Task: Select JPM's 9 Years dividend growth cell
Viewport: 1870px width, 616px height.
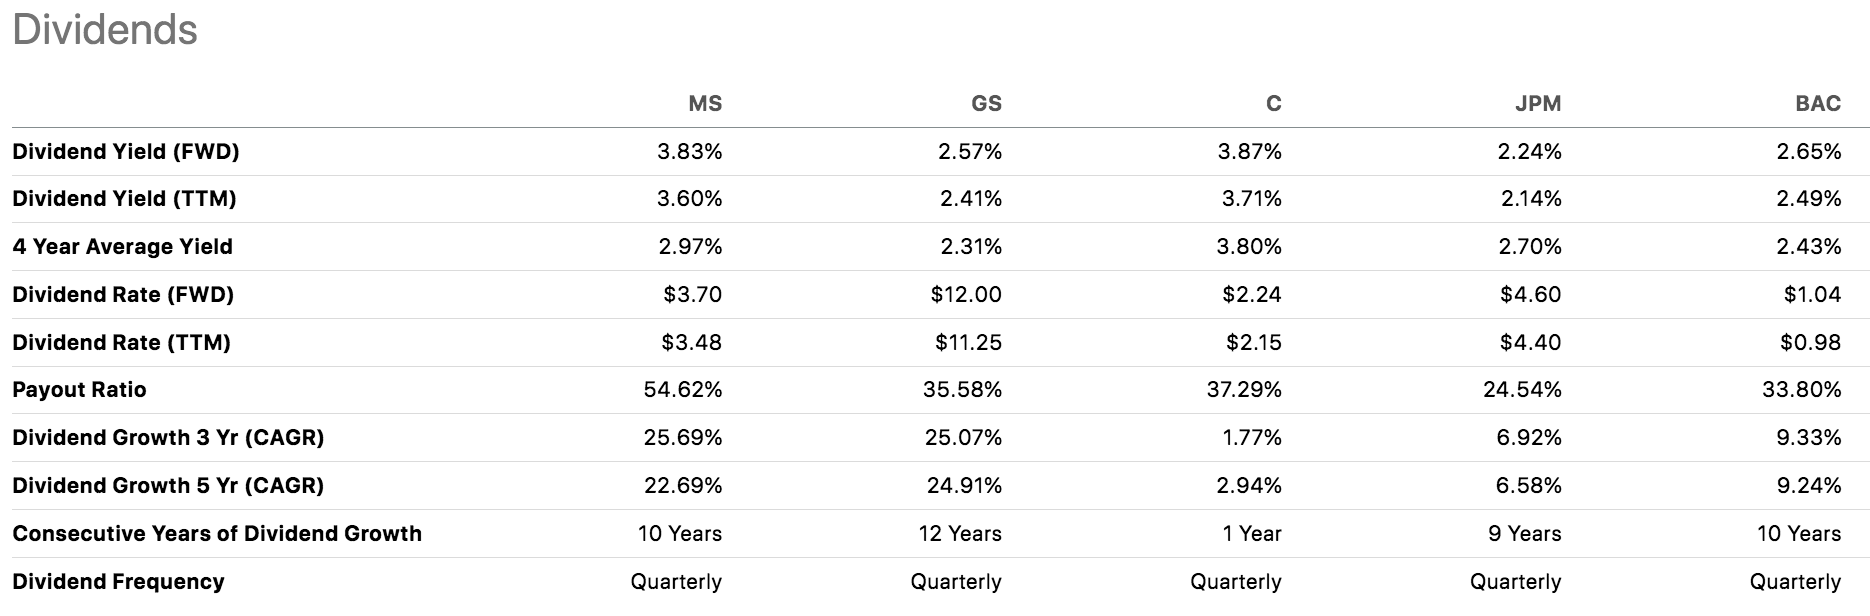Action: (x=1524, y=534)
